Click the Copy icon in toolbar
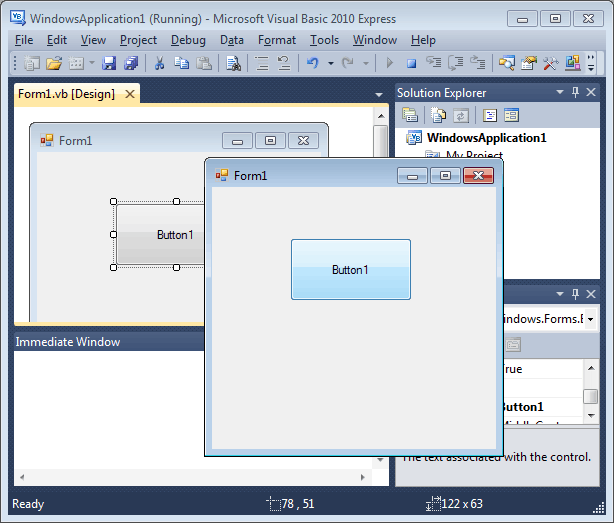 tap(181, 63)
